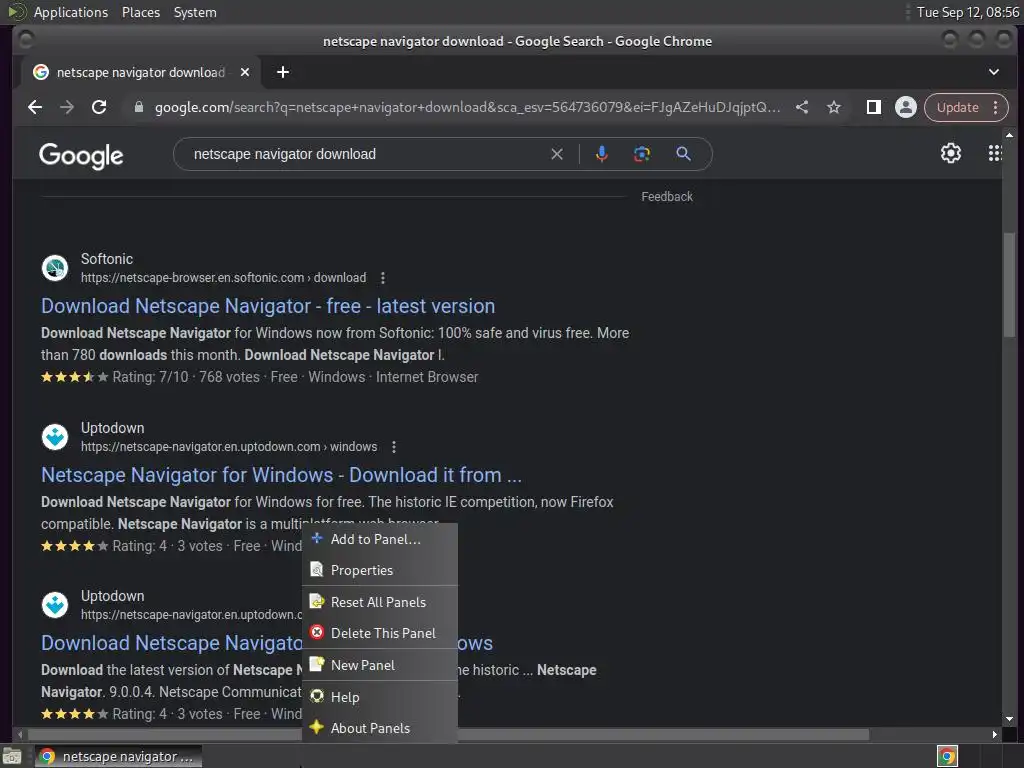The image size is (1024, 768).
Task: Select netscape navigator taskbar window button
Action: tap(118, 756)
